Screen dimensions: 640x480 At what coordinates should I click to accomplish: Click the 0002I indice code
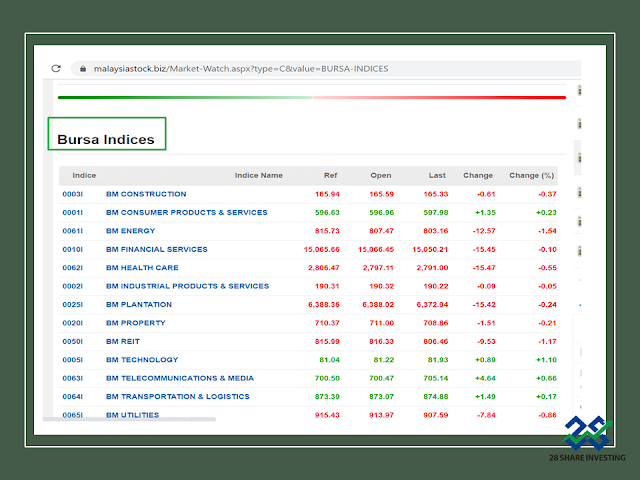(73, 286)
